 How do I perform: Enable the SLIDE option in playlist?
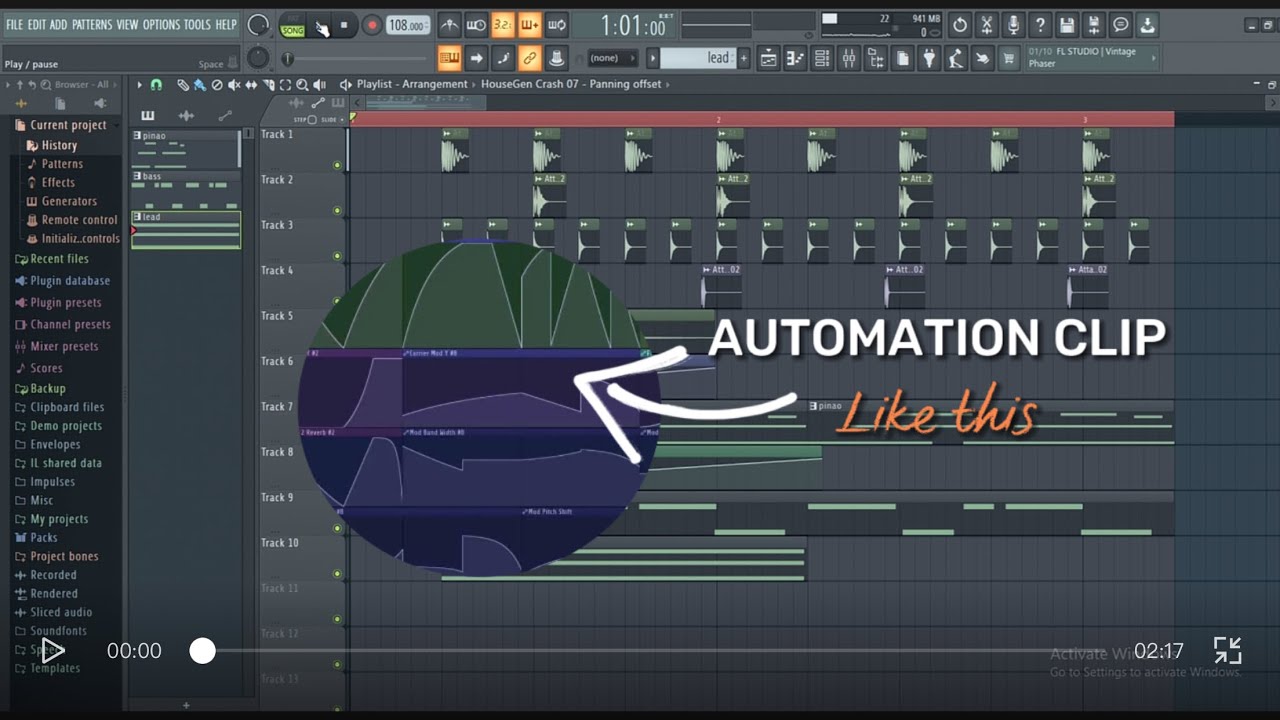342,119
